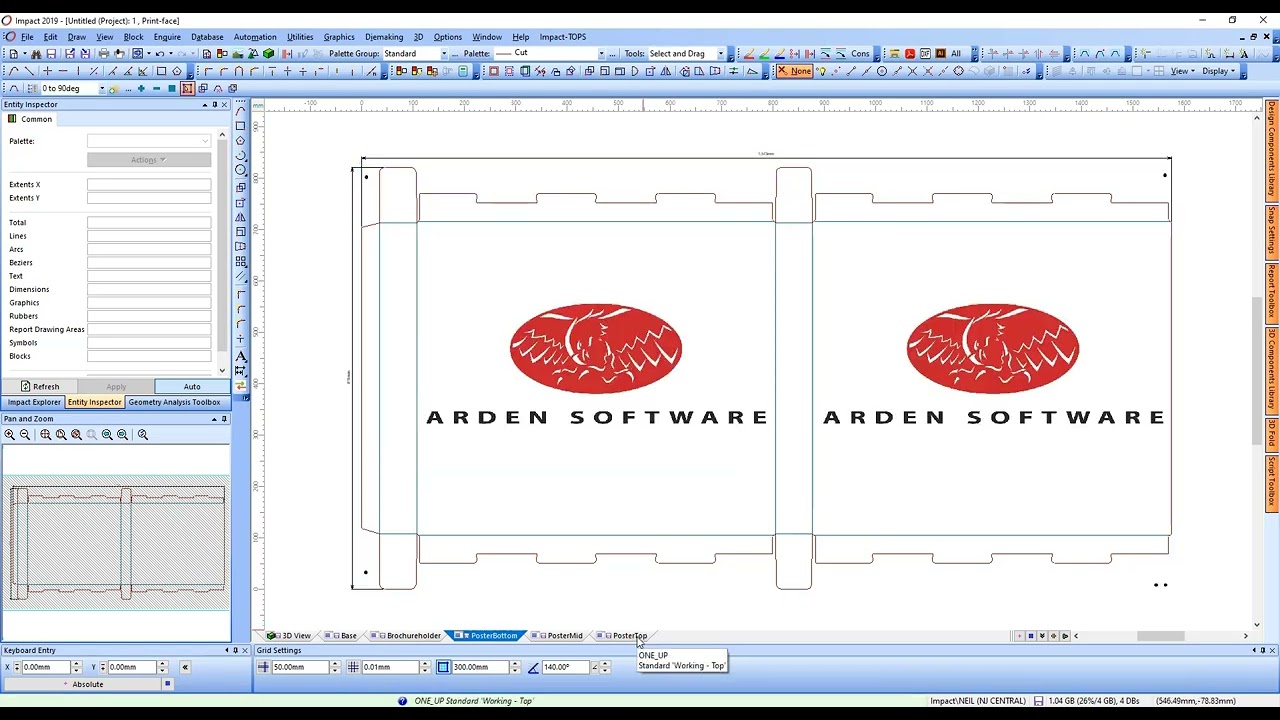Open the View dropdown in toolbar
The width and height of the screenshot is (1280, 720).
click(1183, 71)
